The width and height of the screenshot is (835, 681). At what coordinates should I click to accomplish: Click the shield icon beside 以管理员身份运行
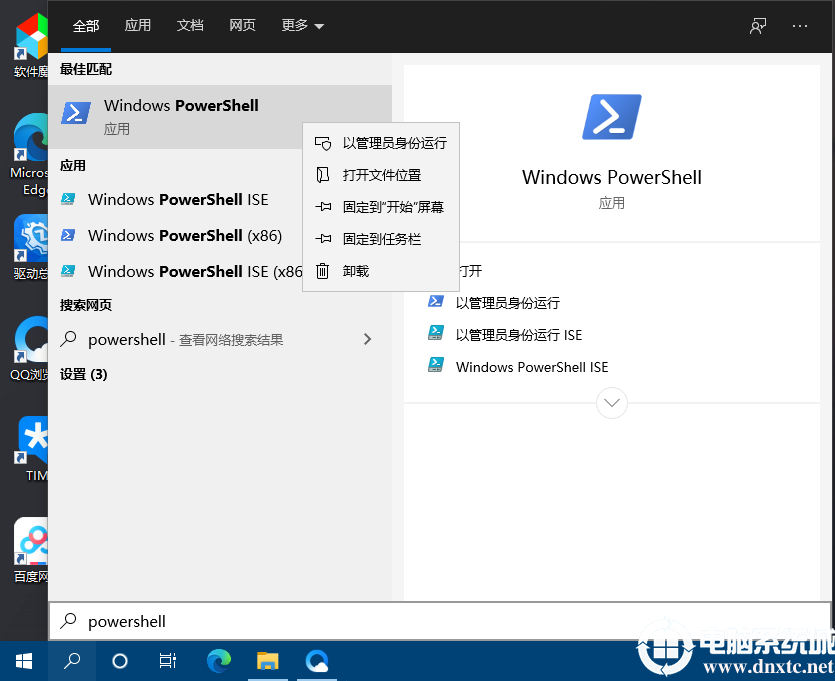(323, 143)
